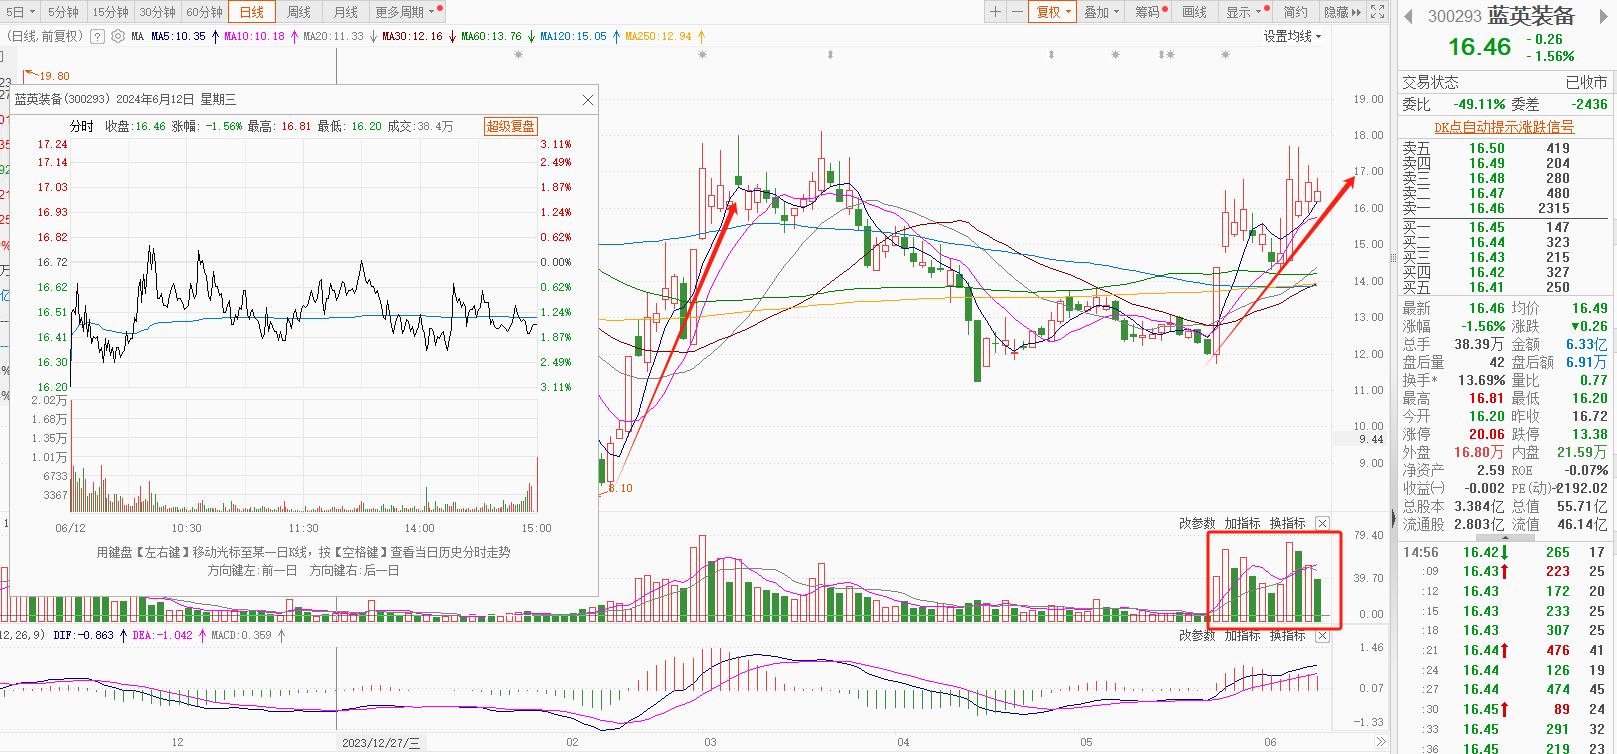Open the MA settings gear icon
This screenshot has width=1617, height=754.
tap(118, 36)
